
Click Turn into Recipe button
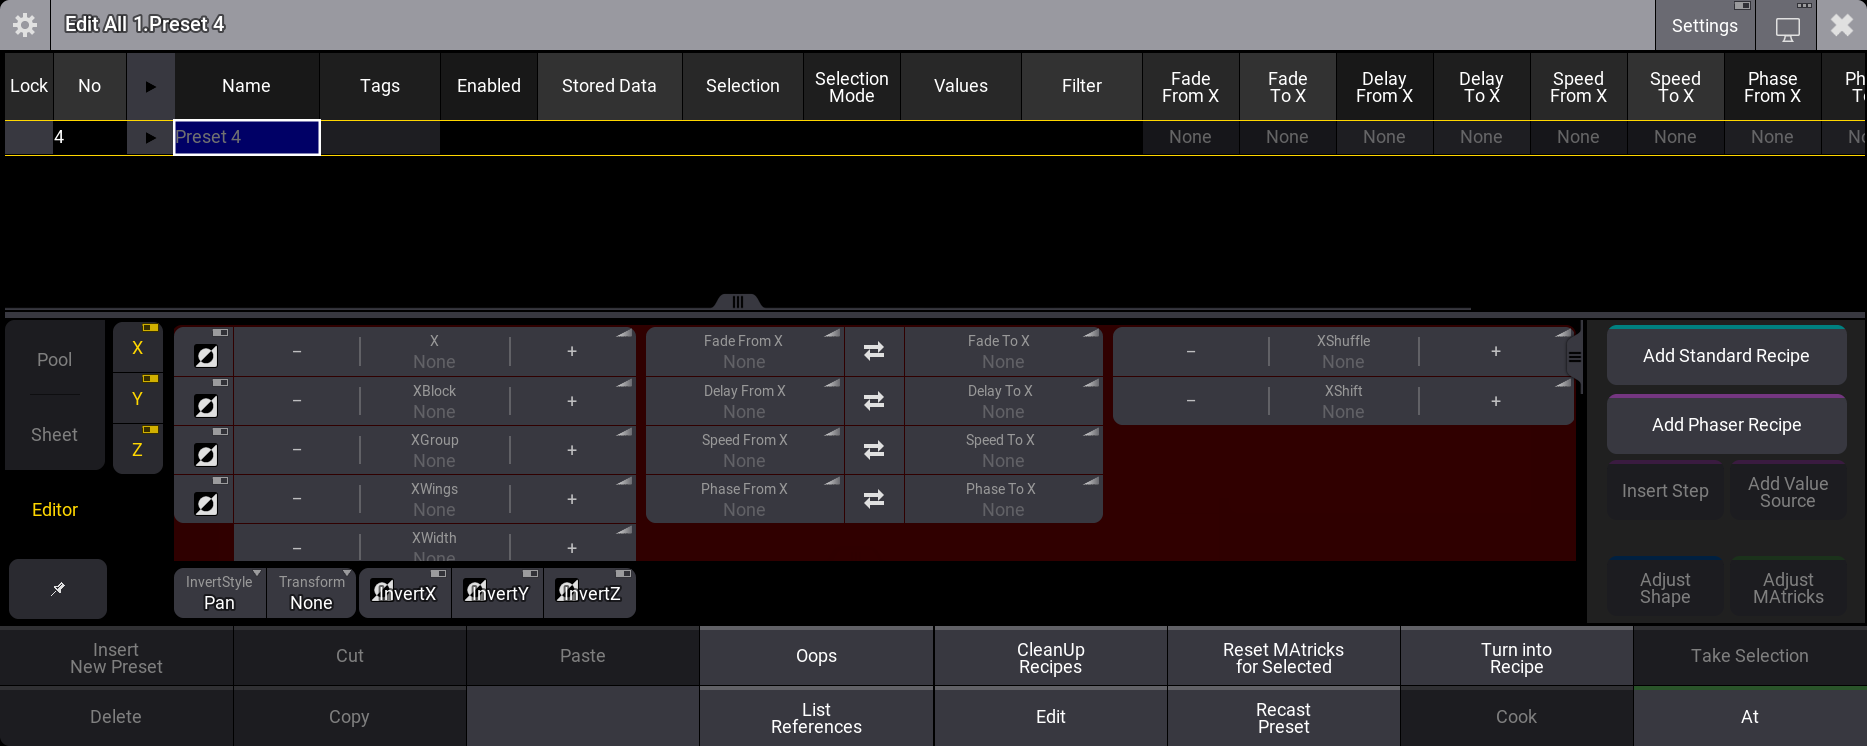[x=1516, y=658]
